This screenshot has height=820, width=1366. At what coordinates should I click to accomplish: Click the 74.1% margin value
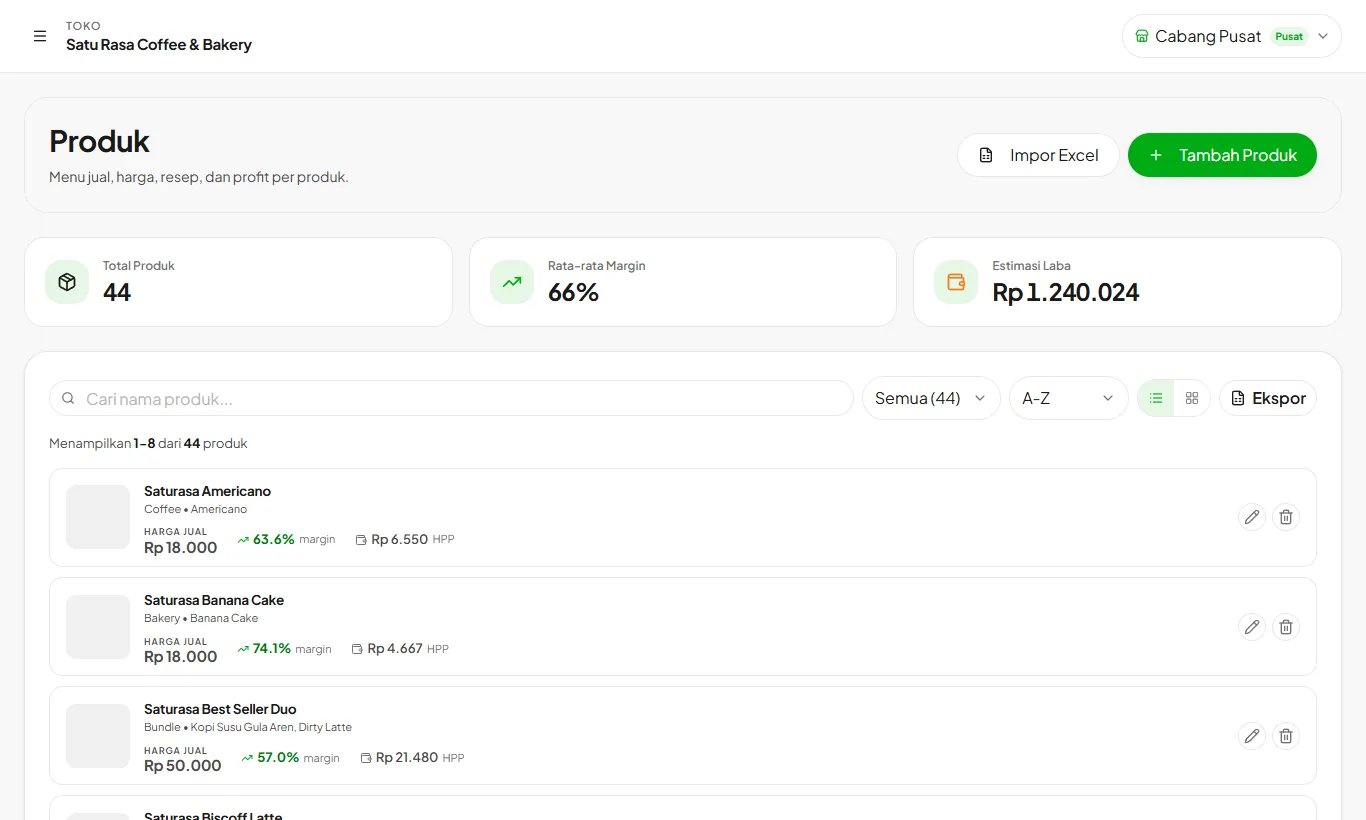coord(272,648)
